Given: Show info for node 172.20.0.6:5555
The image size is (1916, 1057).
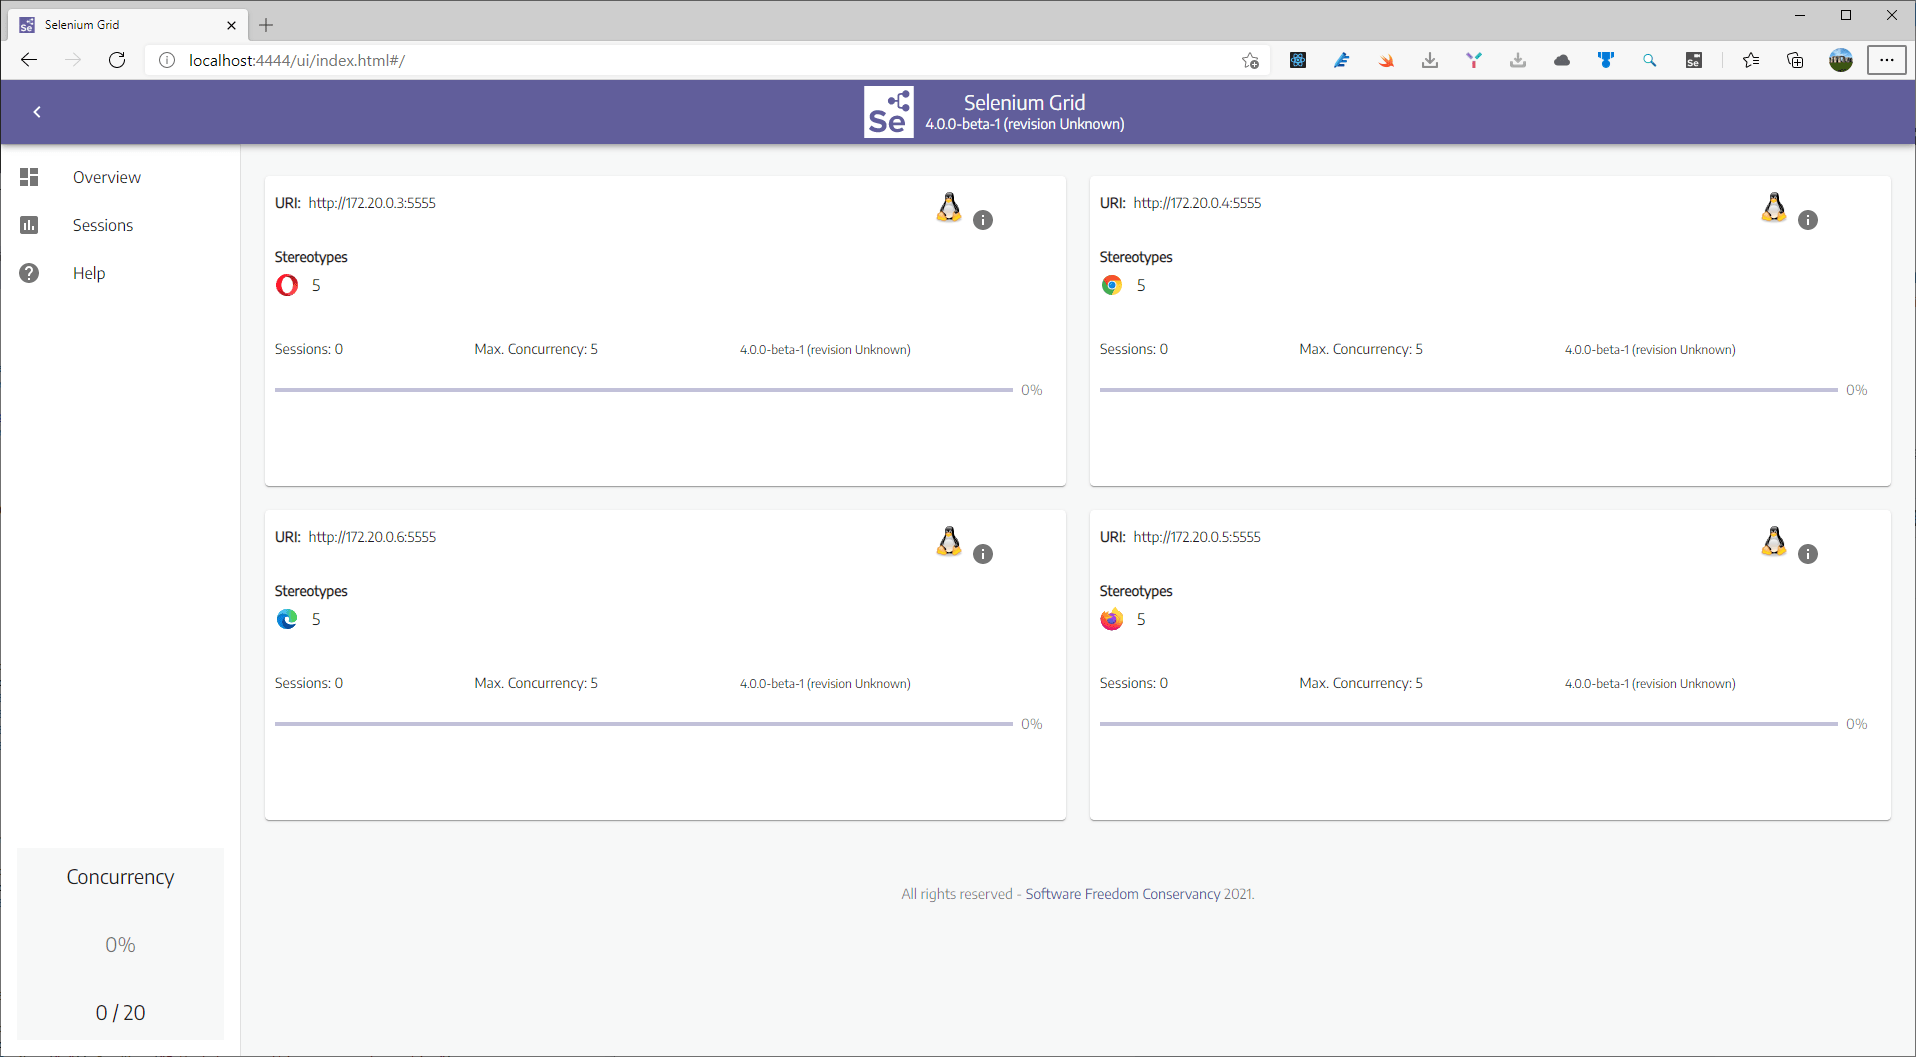Looking at the screenshot, I should coord(983,554).
